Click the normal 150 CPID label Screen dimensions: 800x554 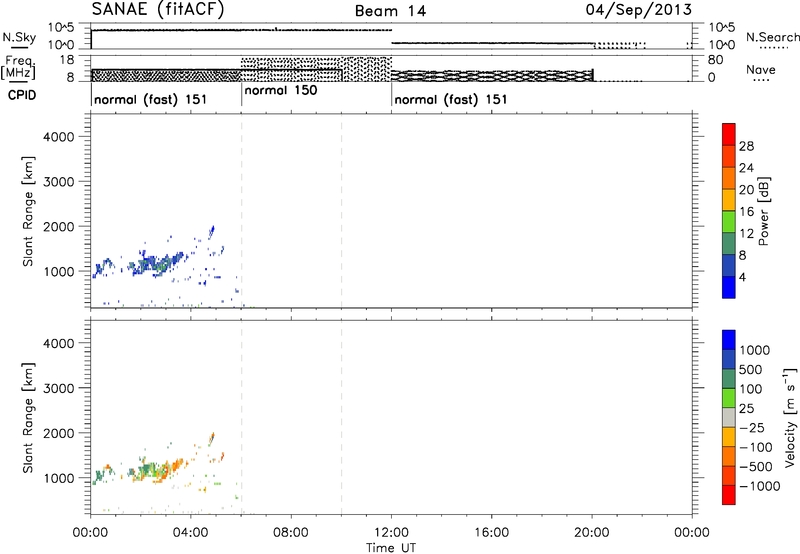281,90
